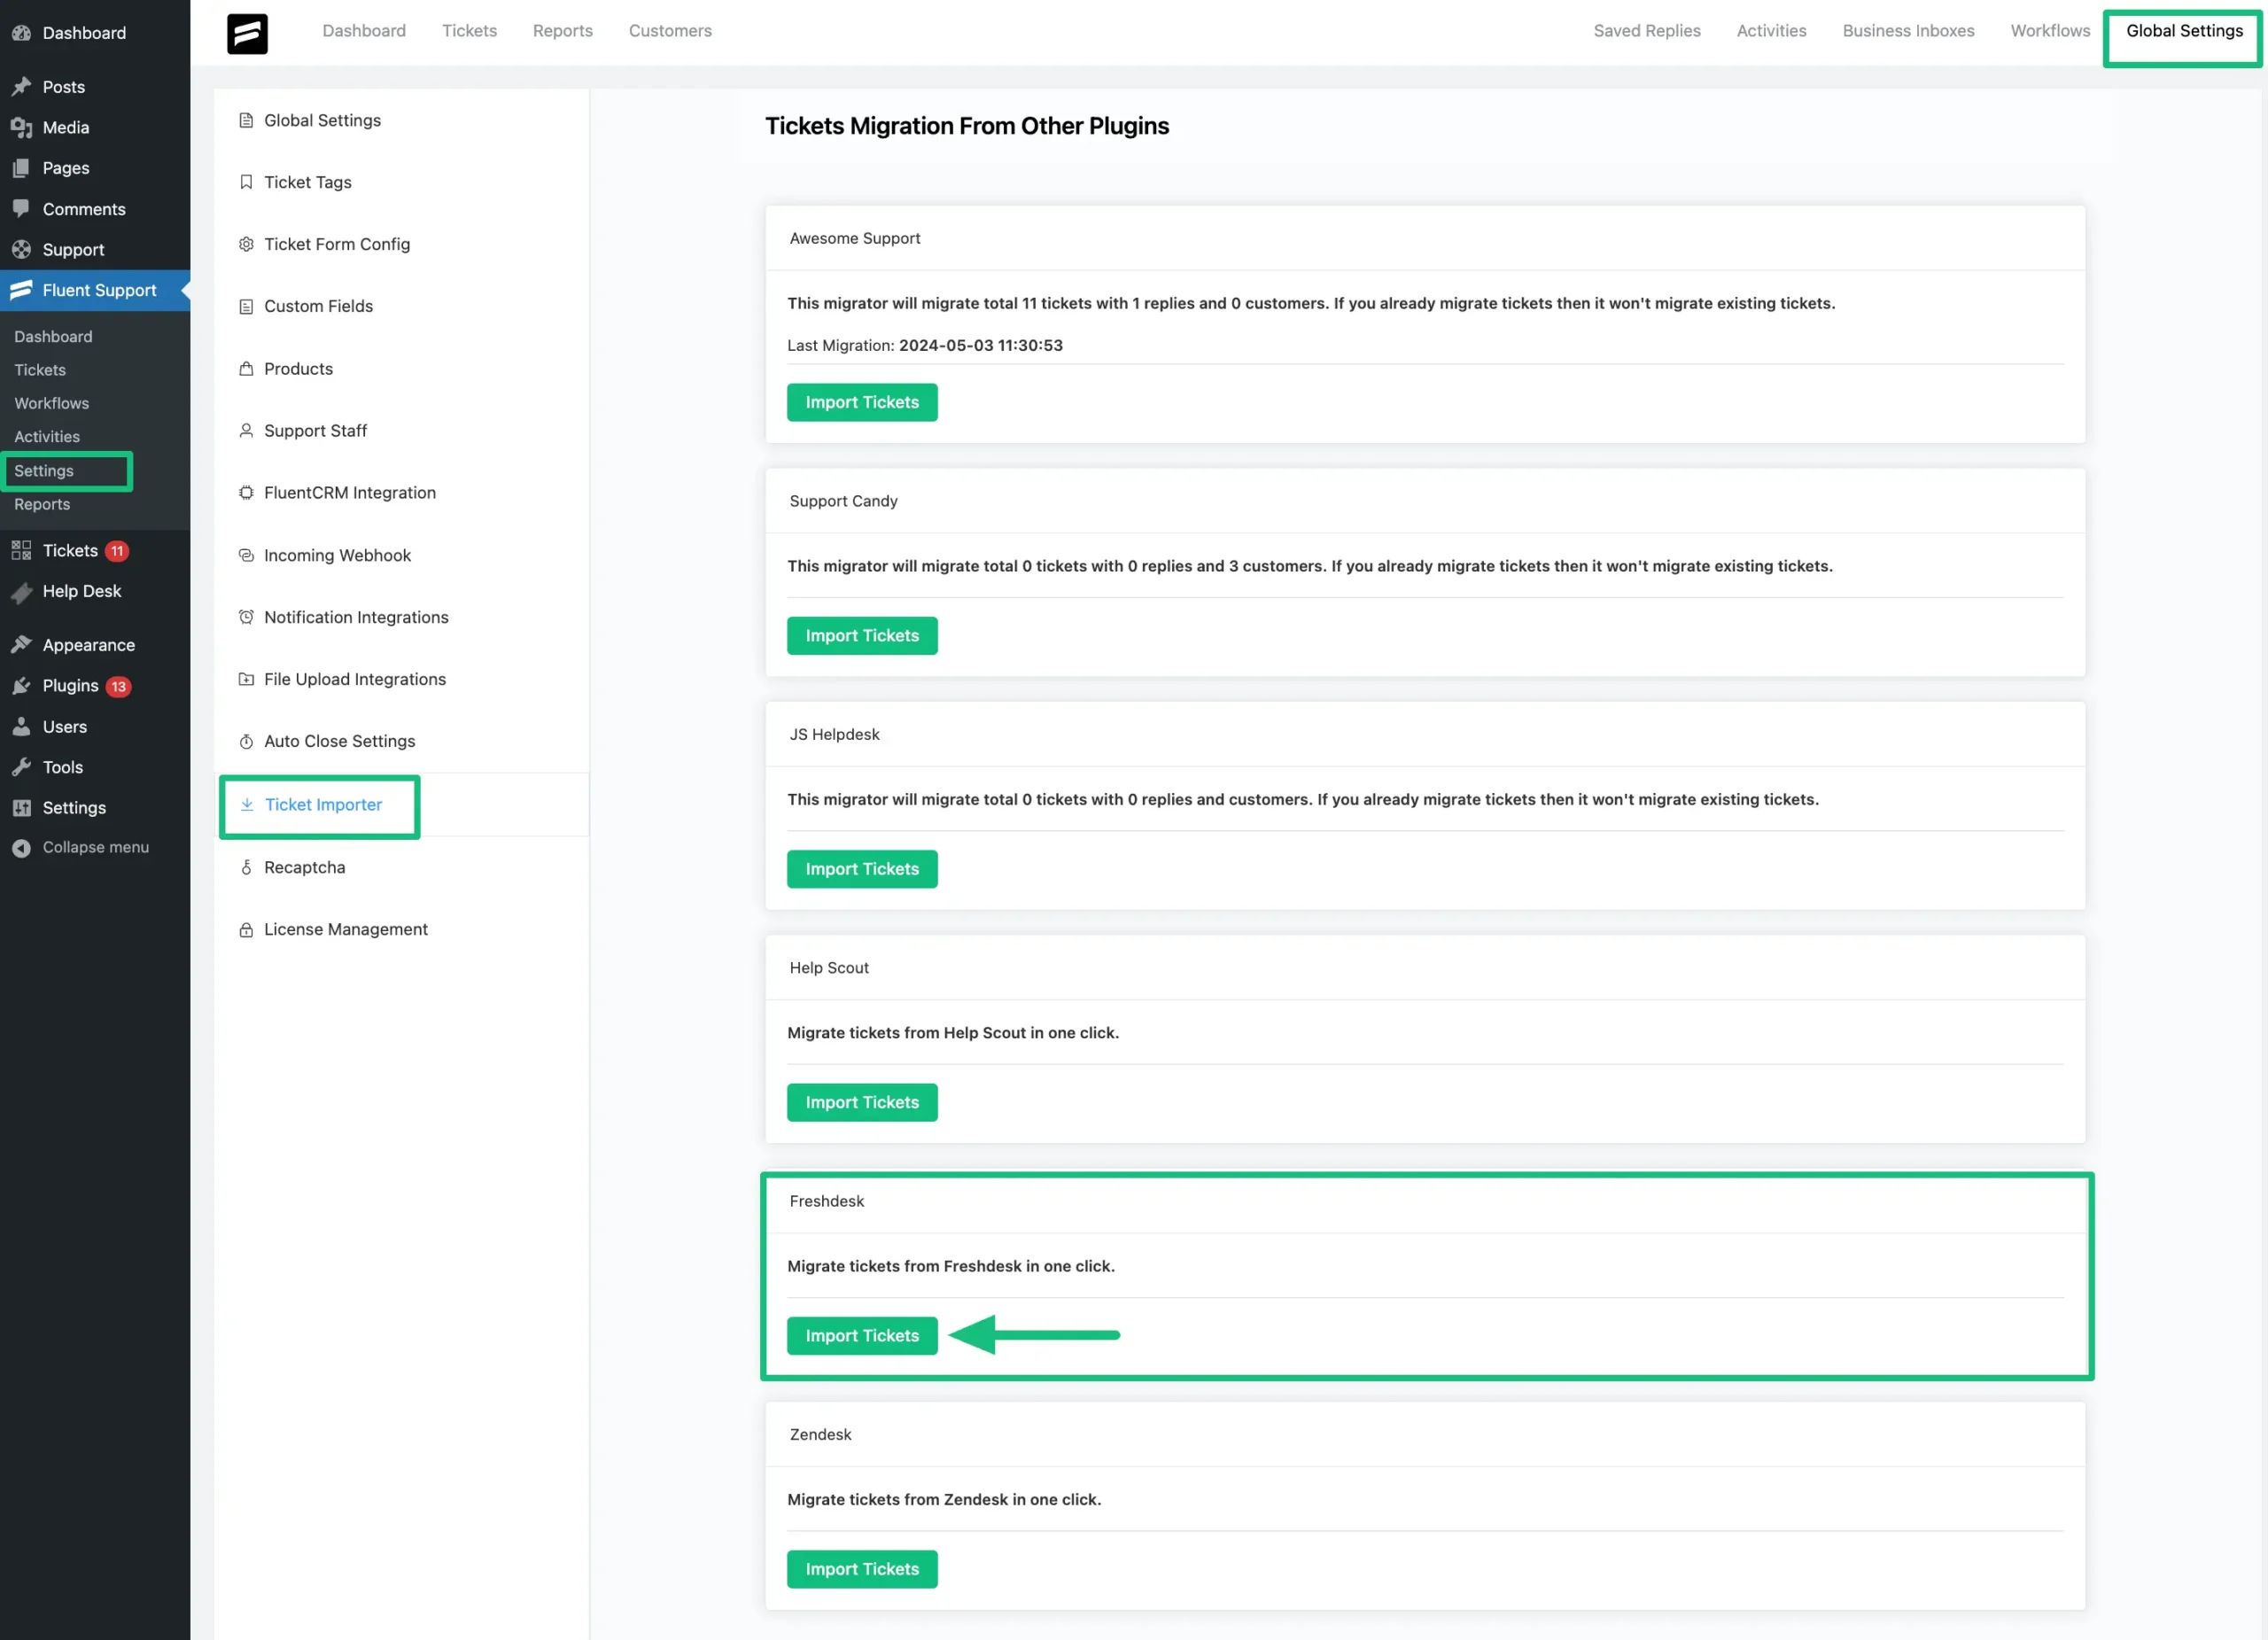2268x1640 pixels.
Task: Click the WordPress Dashboard gauge icon
Action: tap(21, 33)
